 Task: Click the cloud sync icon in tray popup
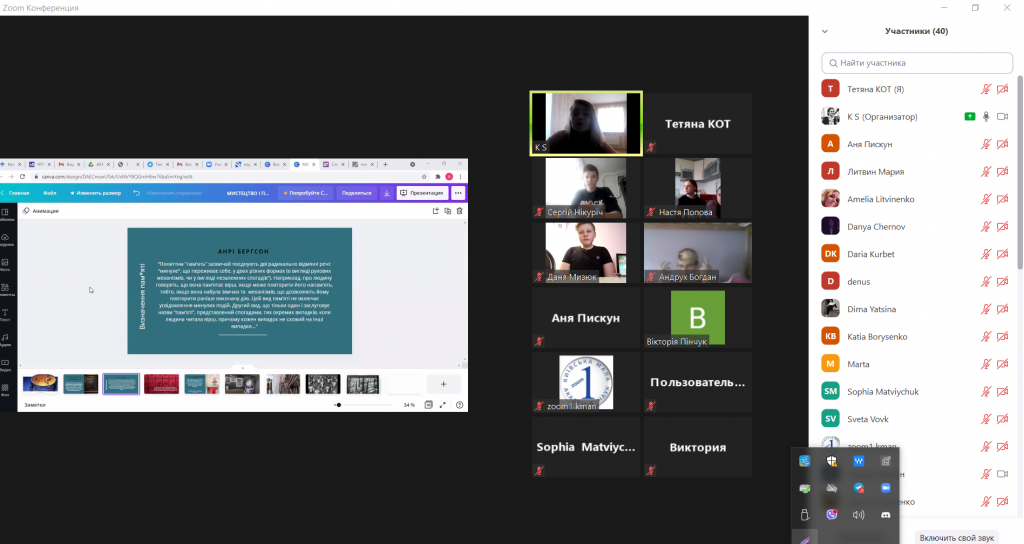pyautogui.click(x=831, y=488)
